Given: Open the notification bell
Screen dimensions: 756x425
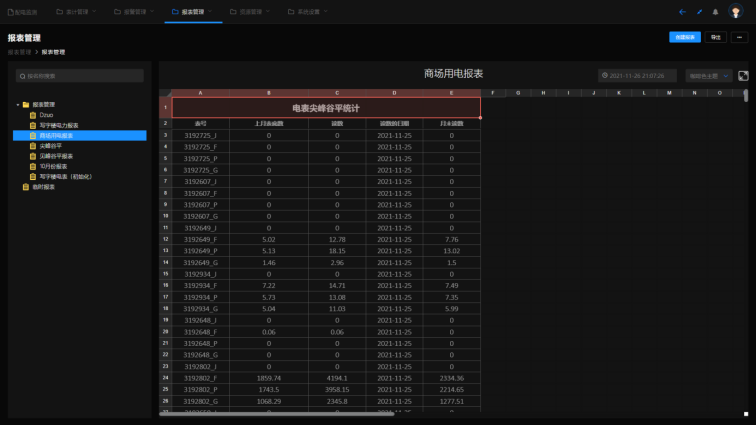Looking at the screenshot, I should pos(716,12).
